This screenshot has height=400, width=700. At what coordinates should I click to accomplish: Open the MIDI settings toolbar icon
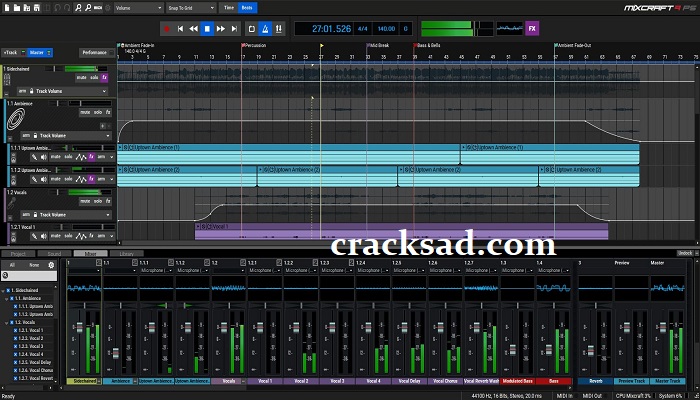[x=98, y=8]
